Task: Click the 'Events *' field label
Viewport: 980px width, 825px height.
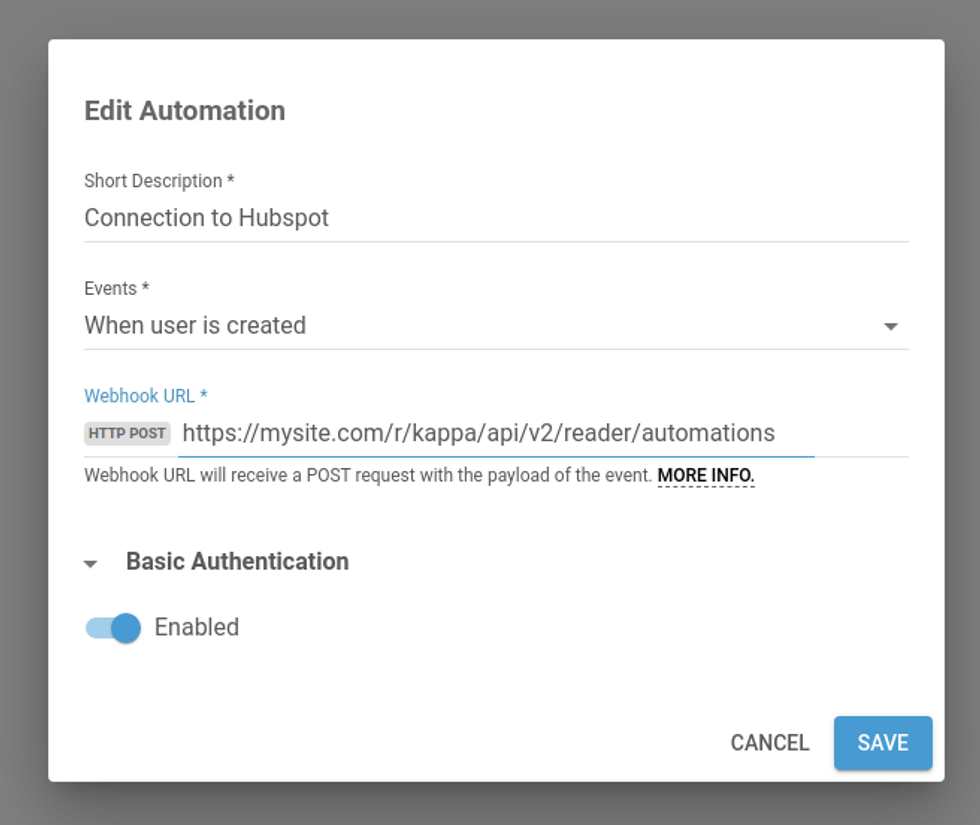Action: (116, 289)
